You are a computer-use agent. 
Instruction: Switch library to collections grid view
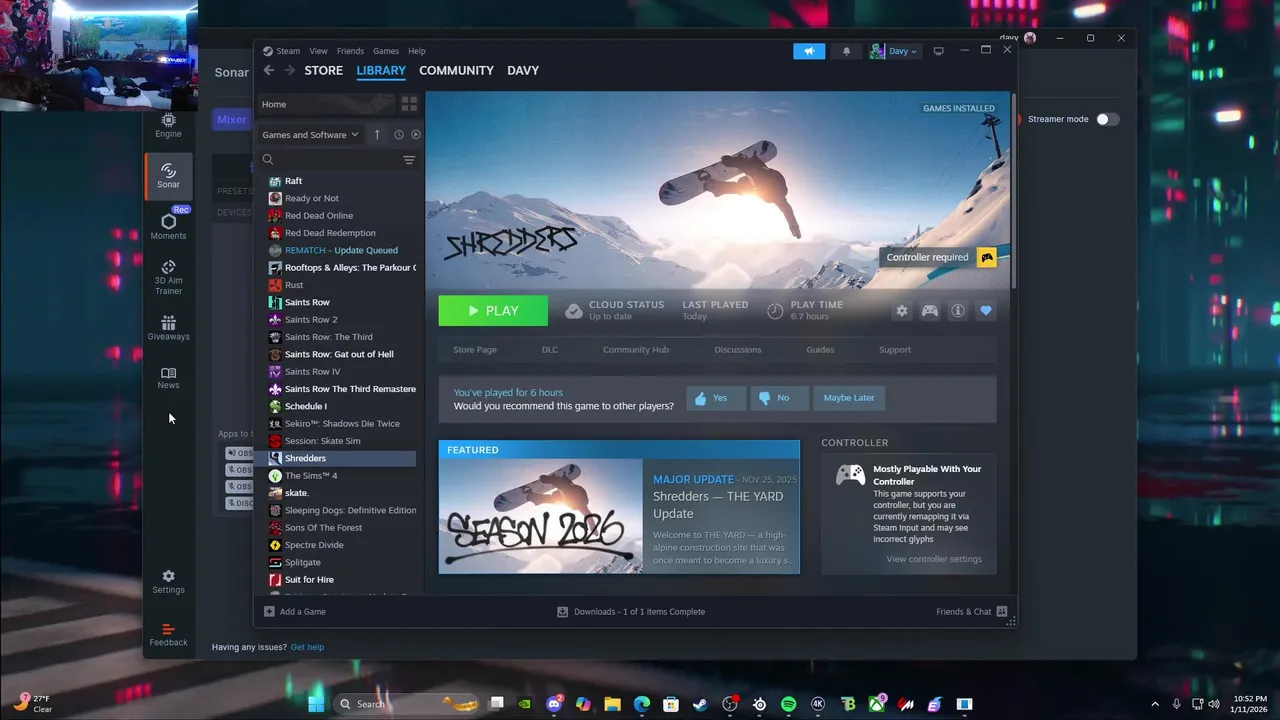[x=409, y=104]
